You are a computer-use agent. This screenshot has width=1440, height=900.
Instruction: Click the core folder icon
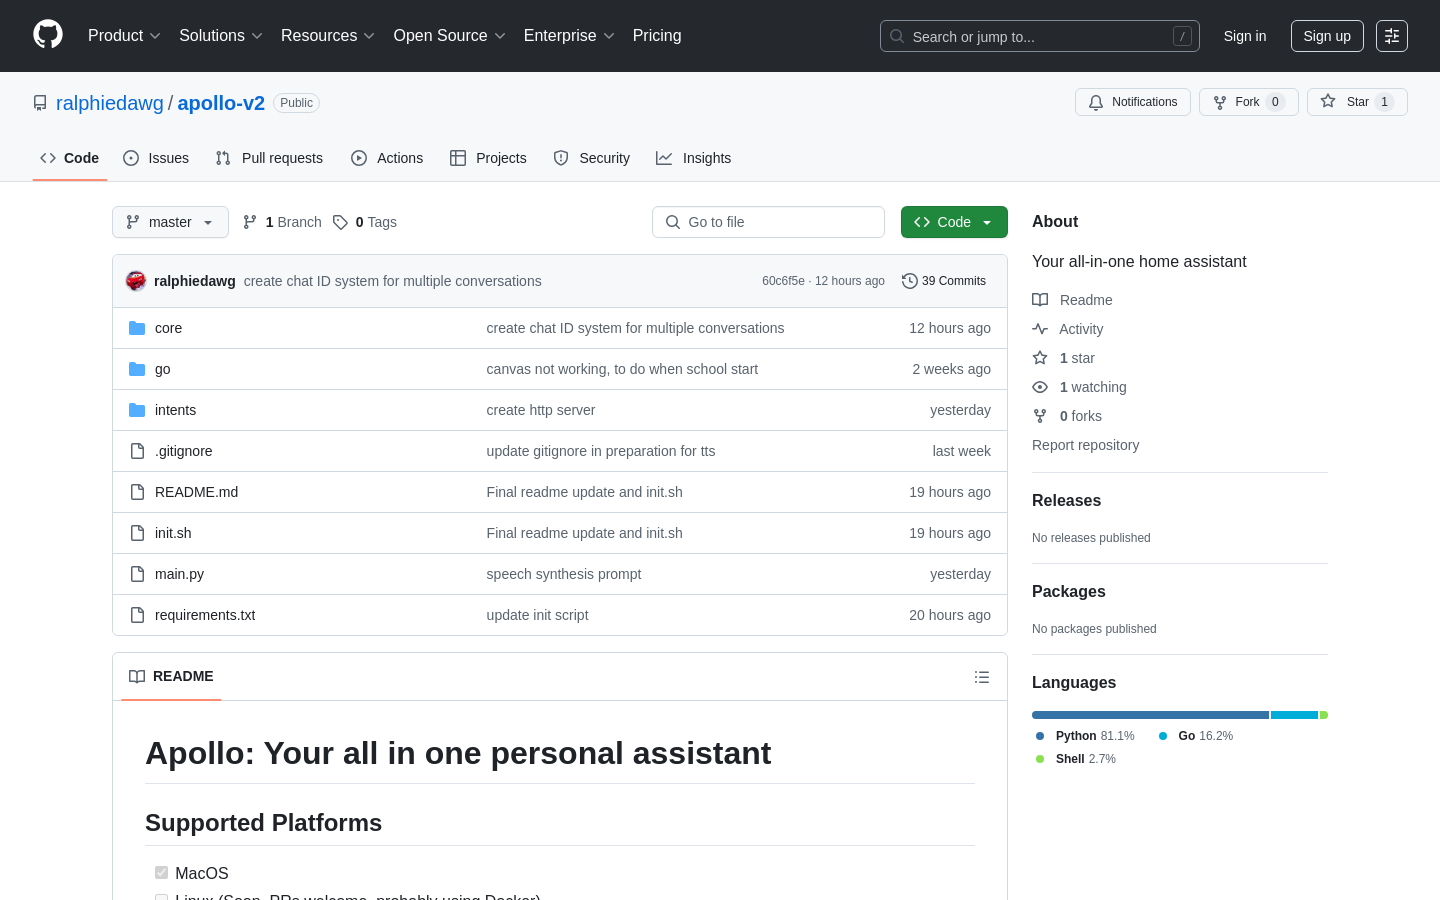tap(137, 328)
